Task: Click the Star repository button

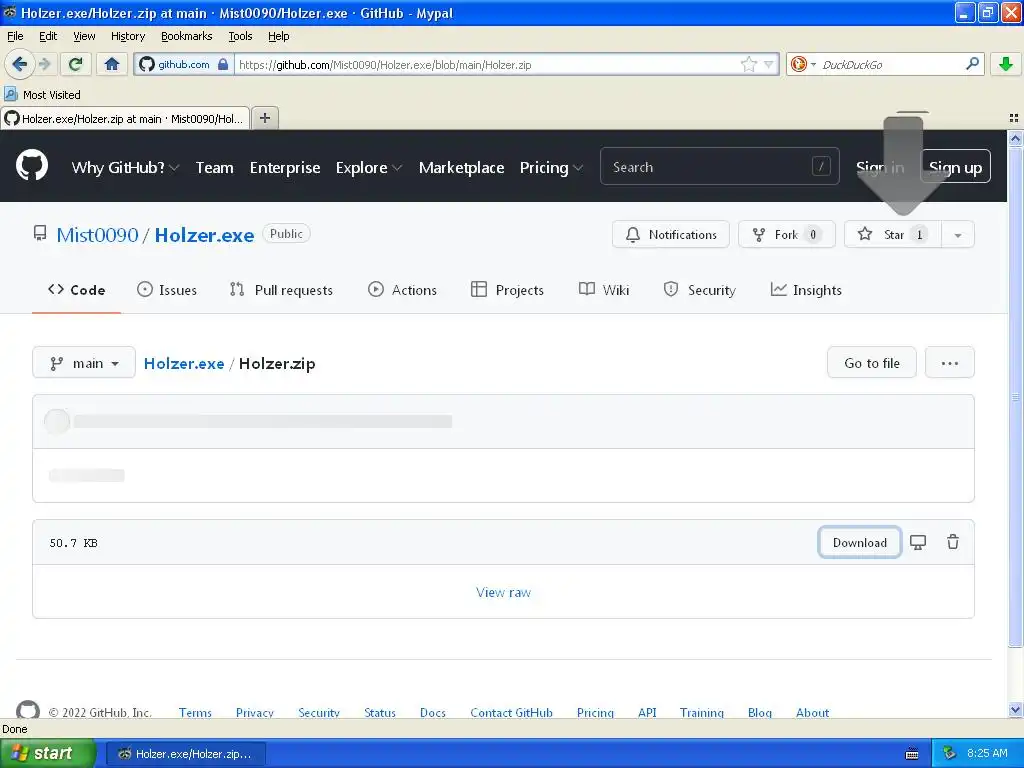Action: click(893, 234)
